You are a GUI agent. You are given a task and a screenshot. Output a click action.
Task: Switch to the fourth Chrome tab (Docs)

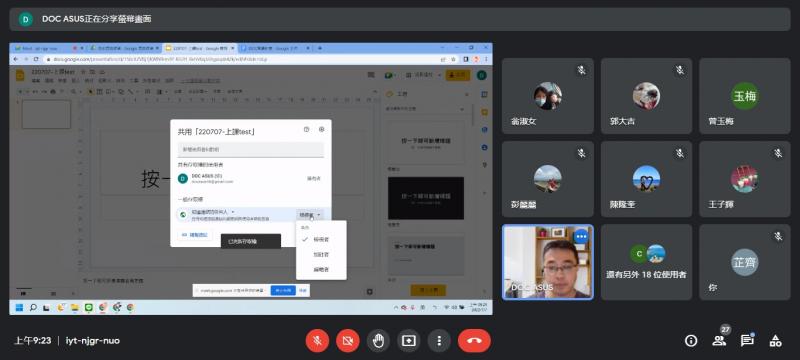point(276,48)
